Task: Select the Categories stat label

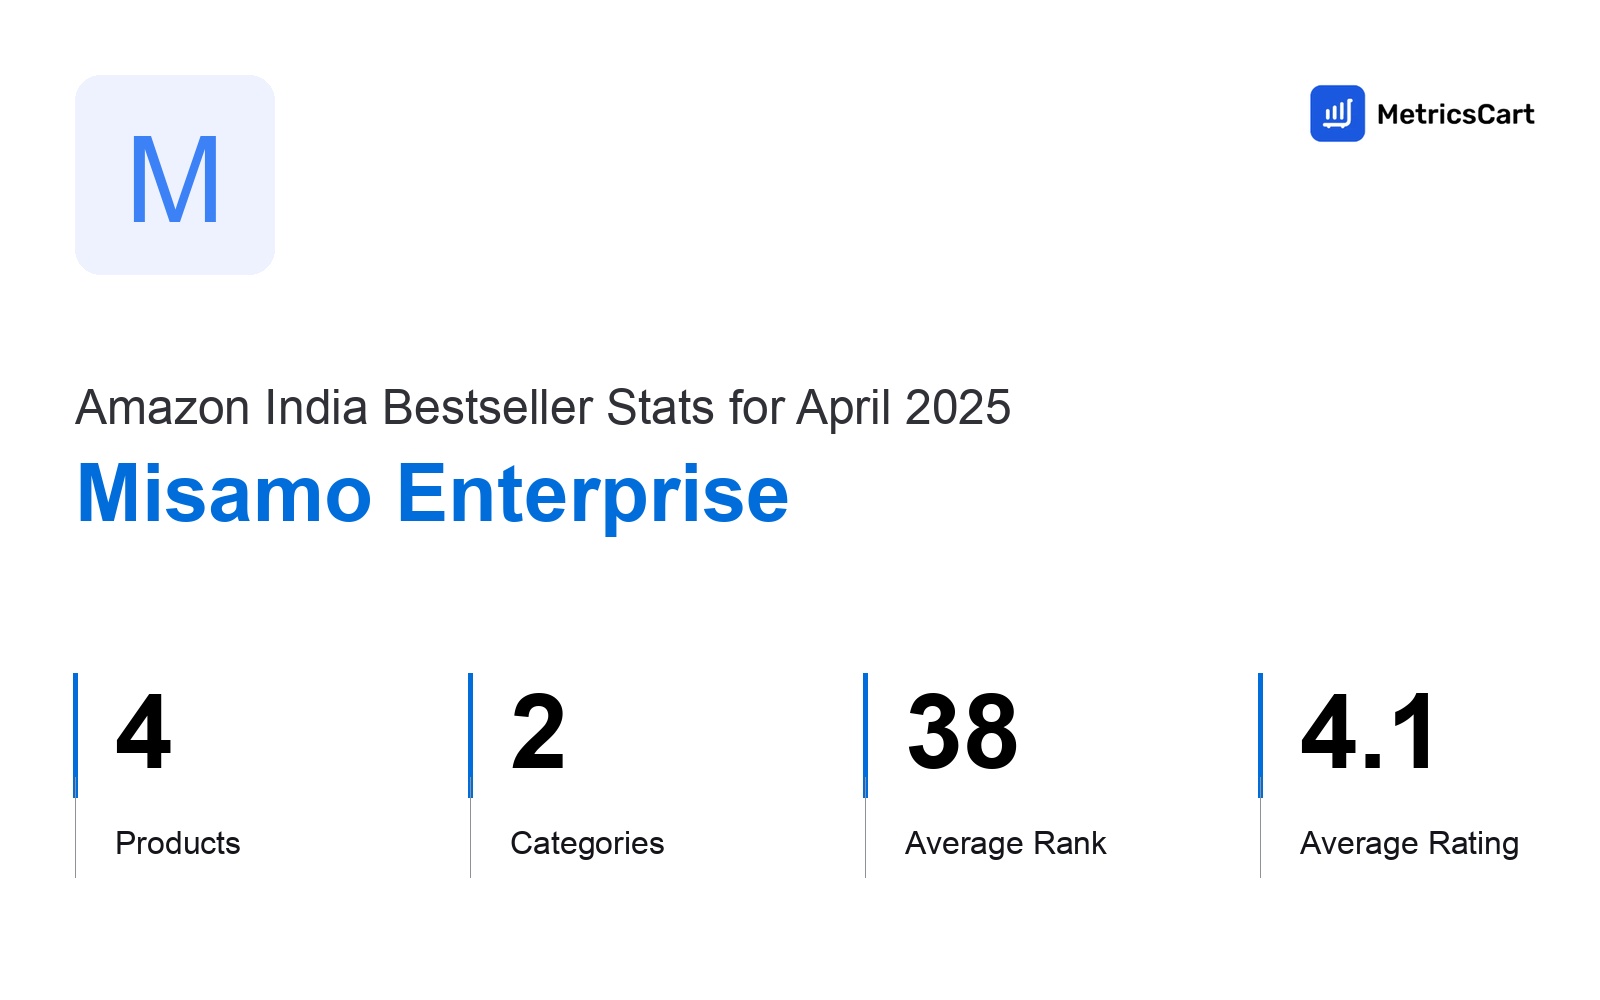Action: pyautogui.click(x=587, y=844)
